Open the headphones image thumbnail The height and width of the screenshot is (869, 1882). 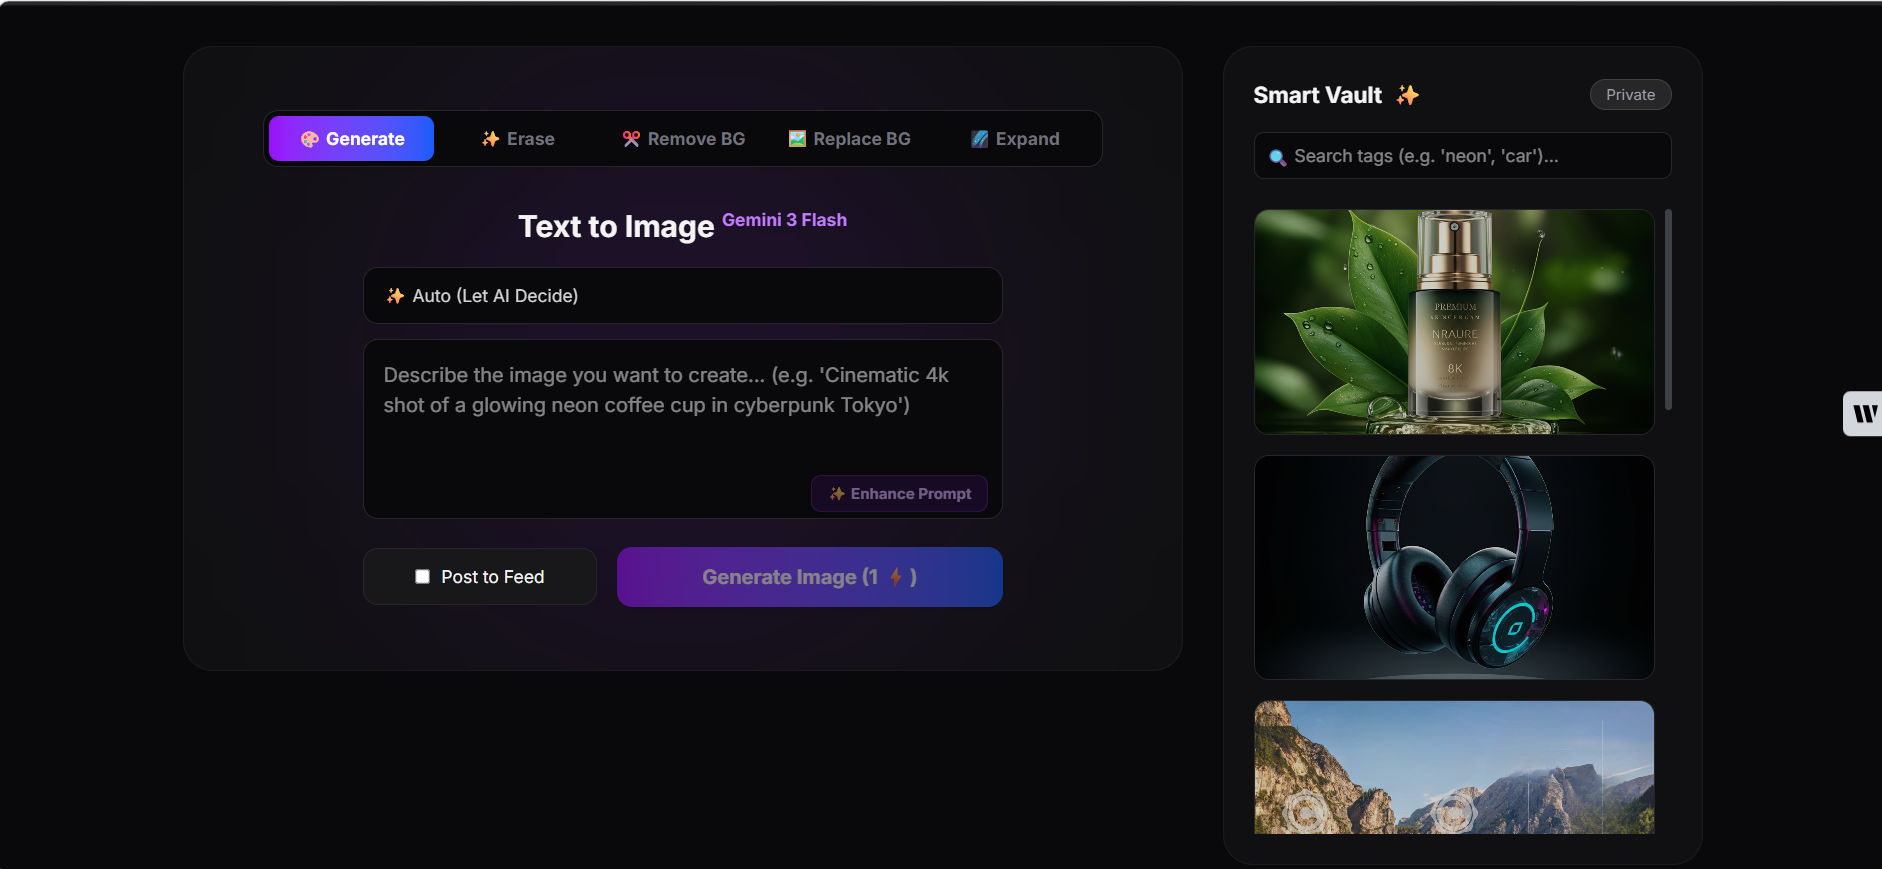pyautogui.click(x=1454, y=568)
